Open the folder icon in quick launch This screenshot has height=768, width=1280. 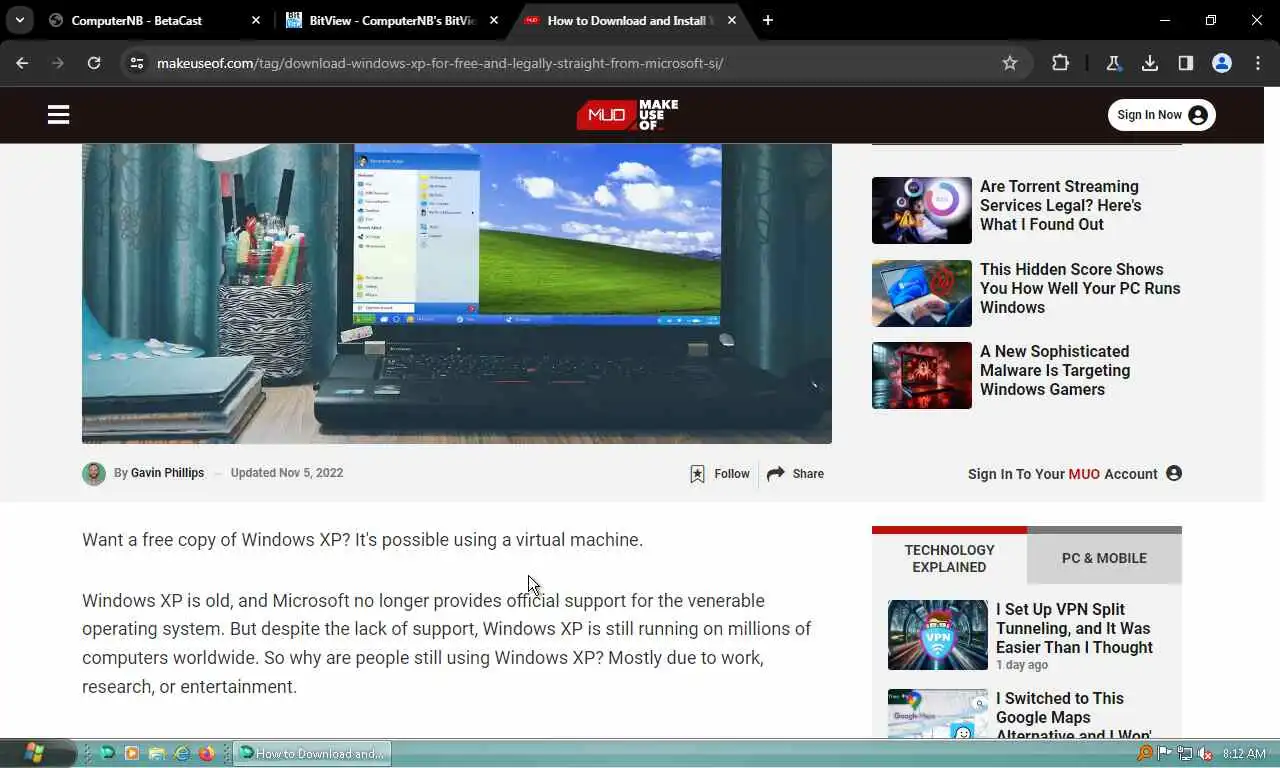(157, 753)
